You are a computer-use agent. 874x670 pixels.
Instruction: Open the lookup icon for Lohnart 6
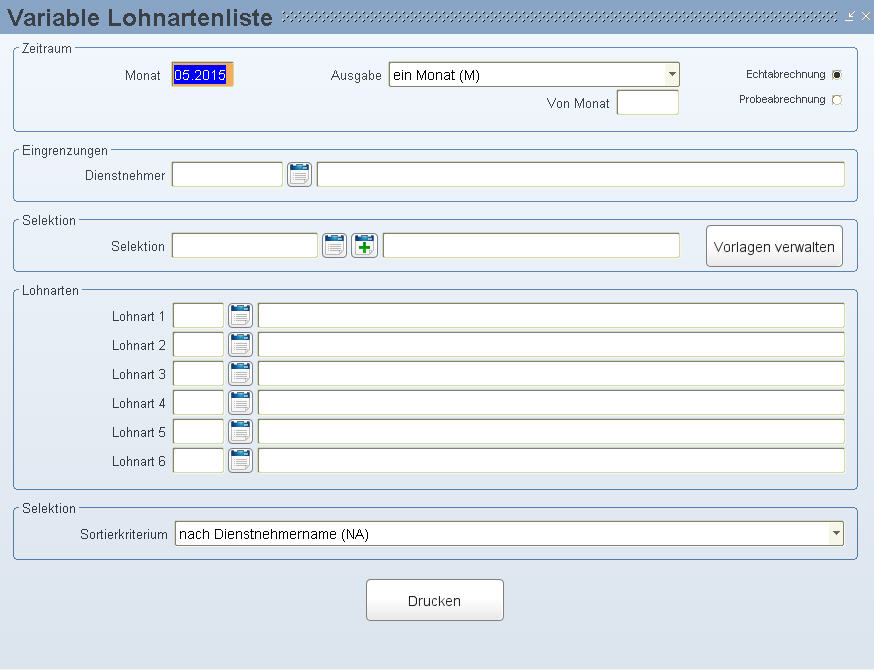click(x=240, y=461)
